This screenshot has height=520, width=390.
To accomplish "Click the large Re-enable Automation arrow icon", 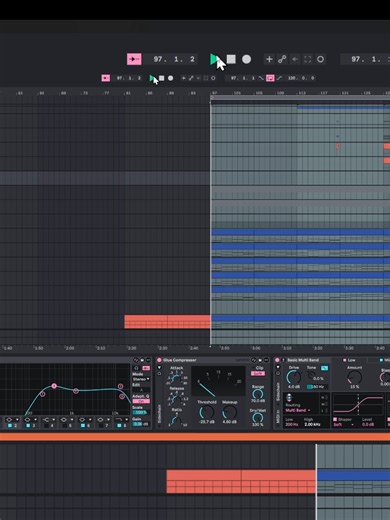I will tap(295, 59).
